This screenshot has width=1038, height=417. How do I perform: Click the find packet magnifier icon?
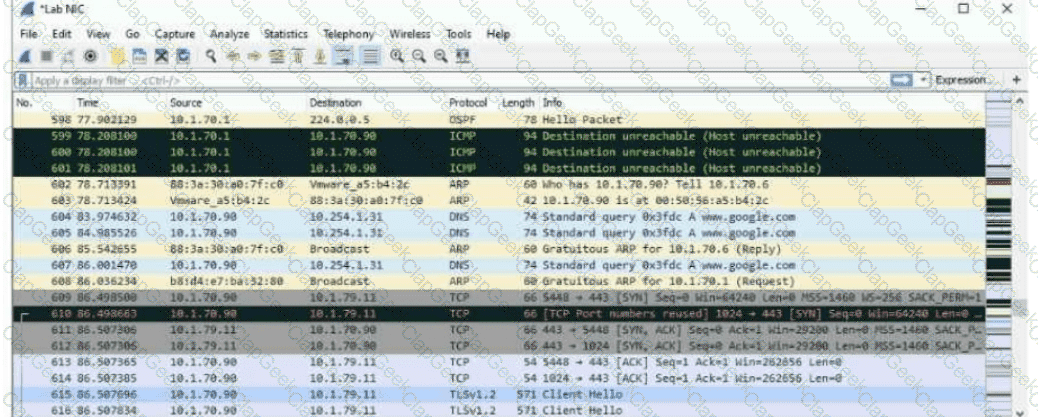click(x=212, y=56)
